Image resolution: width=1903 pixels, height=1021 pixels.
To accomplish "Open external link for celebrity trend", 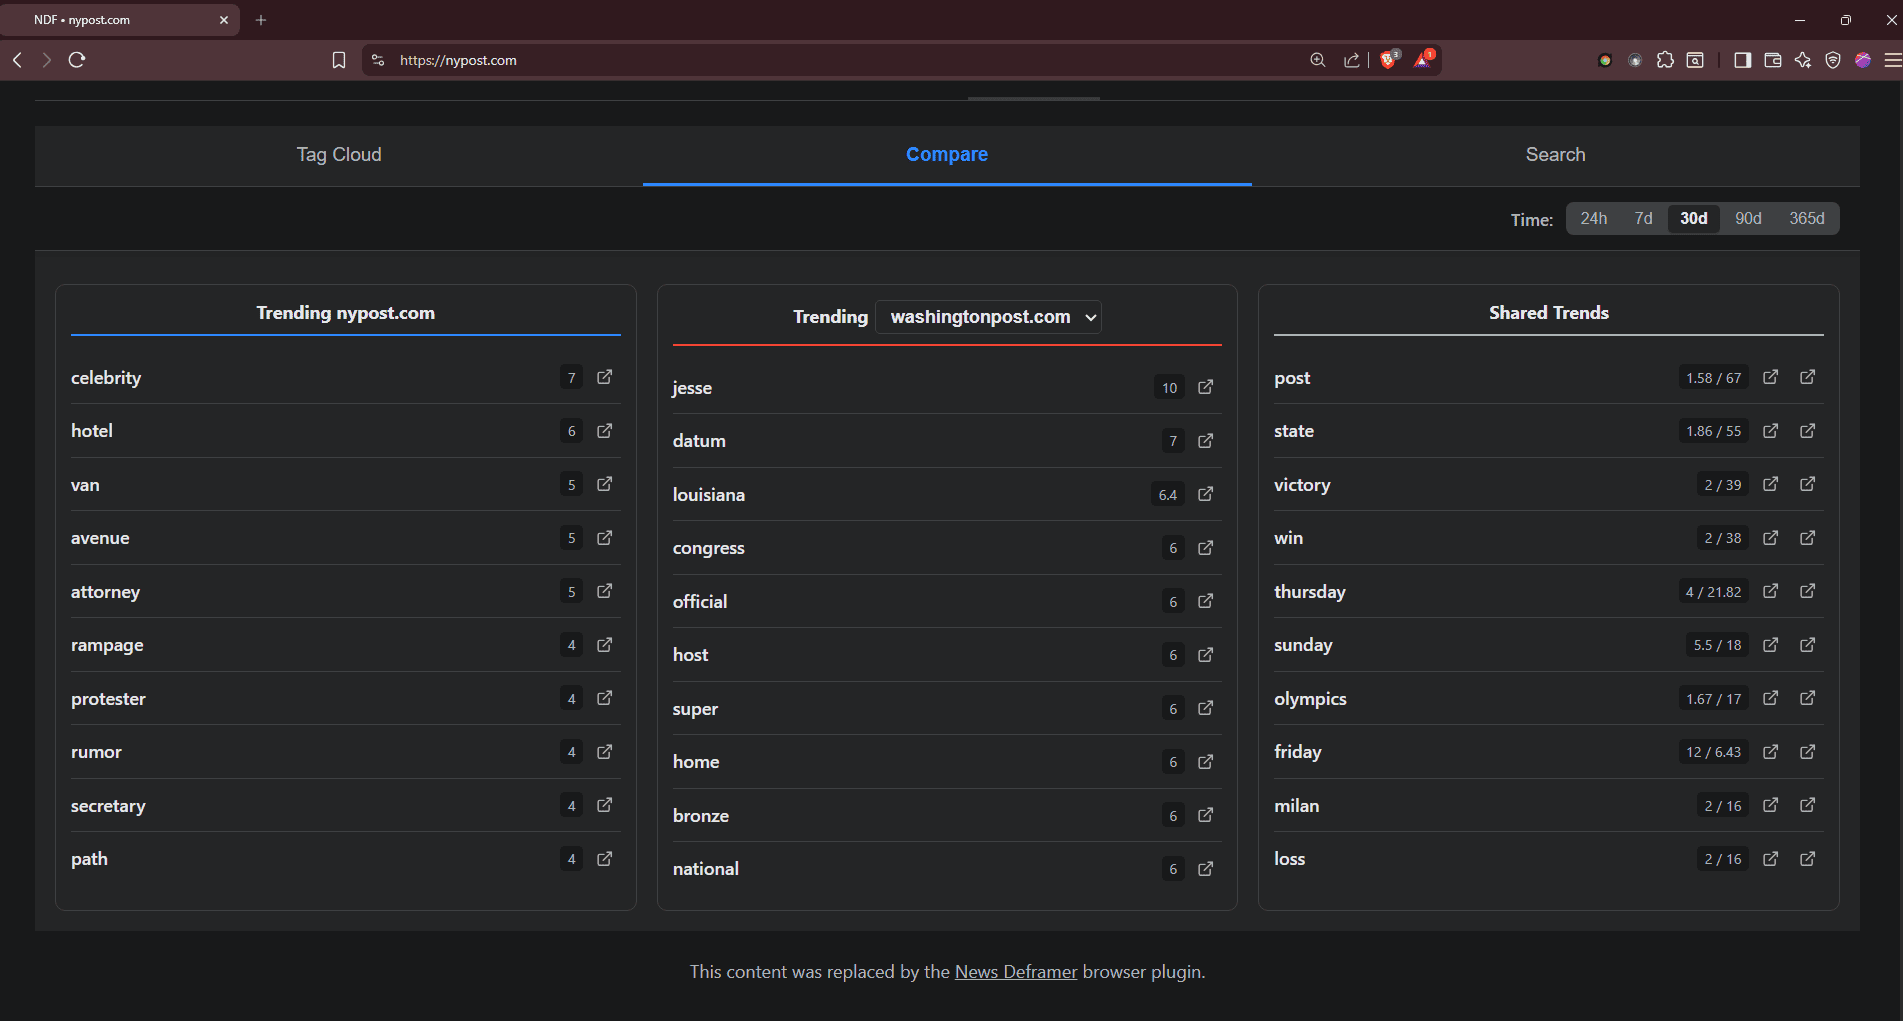I will pyautogui.click(x=604, y=377).
